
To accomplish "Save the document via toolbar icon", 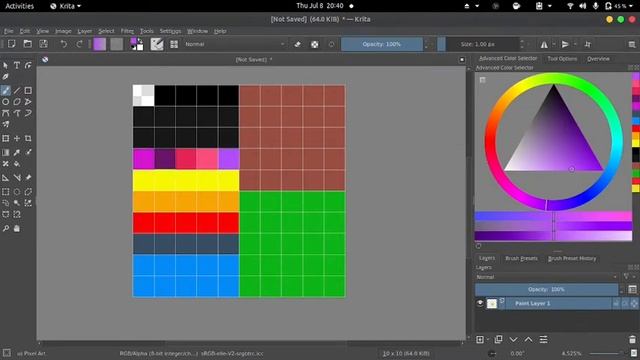I will coord(43,44).
